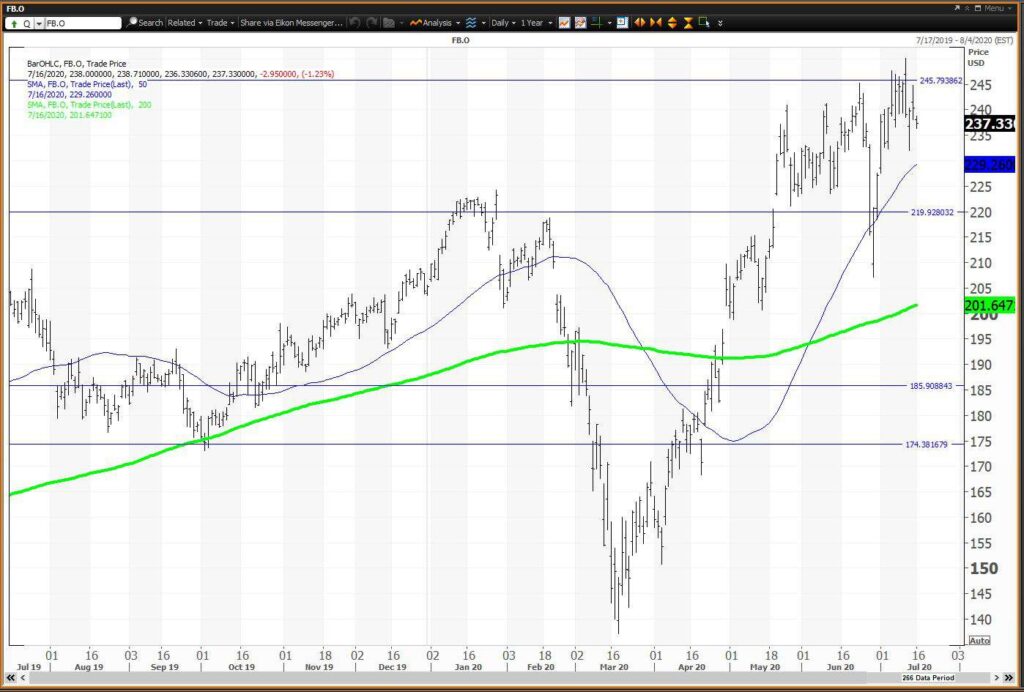The height and width of the screenshot is (692, 1024).
Task: Expand the chart style dropdown arrow
Action: (x=484, y=23)
